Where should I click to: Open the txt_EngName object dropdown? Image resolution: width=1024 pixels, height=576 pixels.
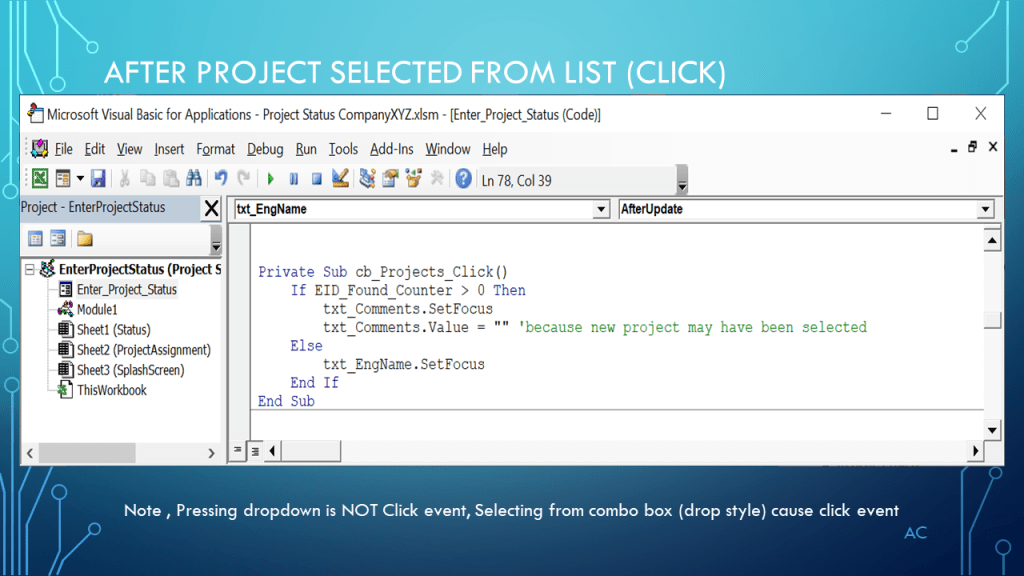[x=601, y=210]
